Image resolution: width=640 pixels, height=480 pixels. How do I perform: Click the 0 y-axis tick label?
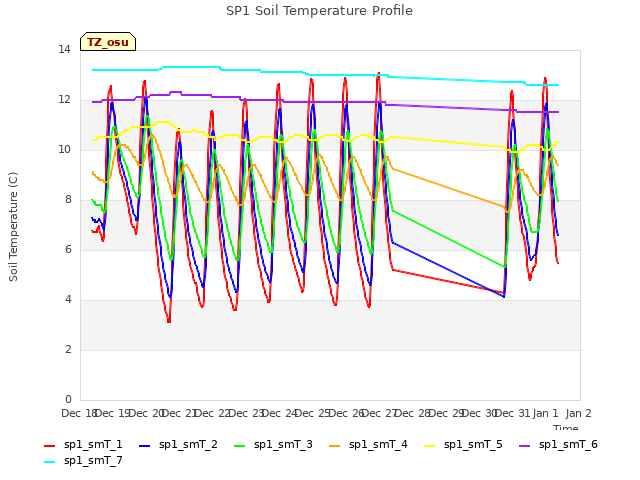click(x=68, y=400)
